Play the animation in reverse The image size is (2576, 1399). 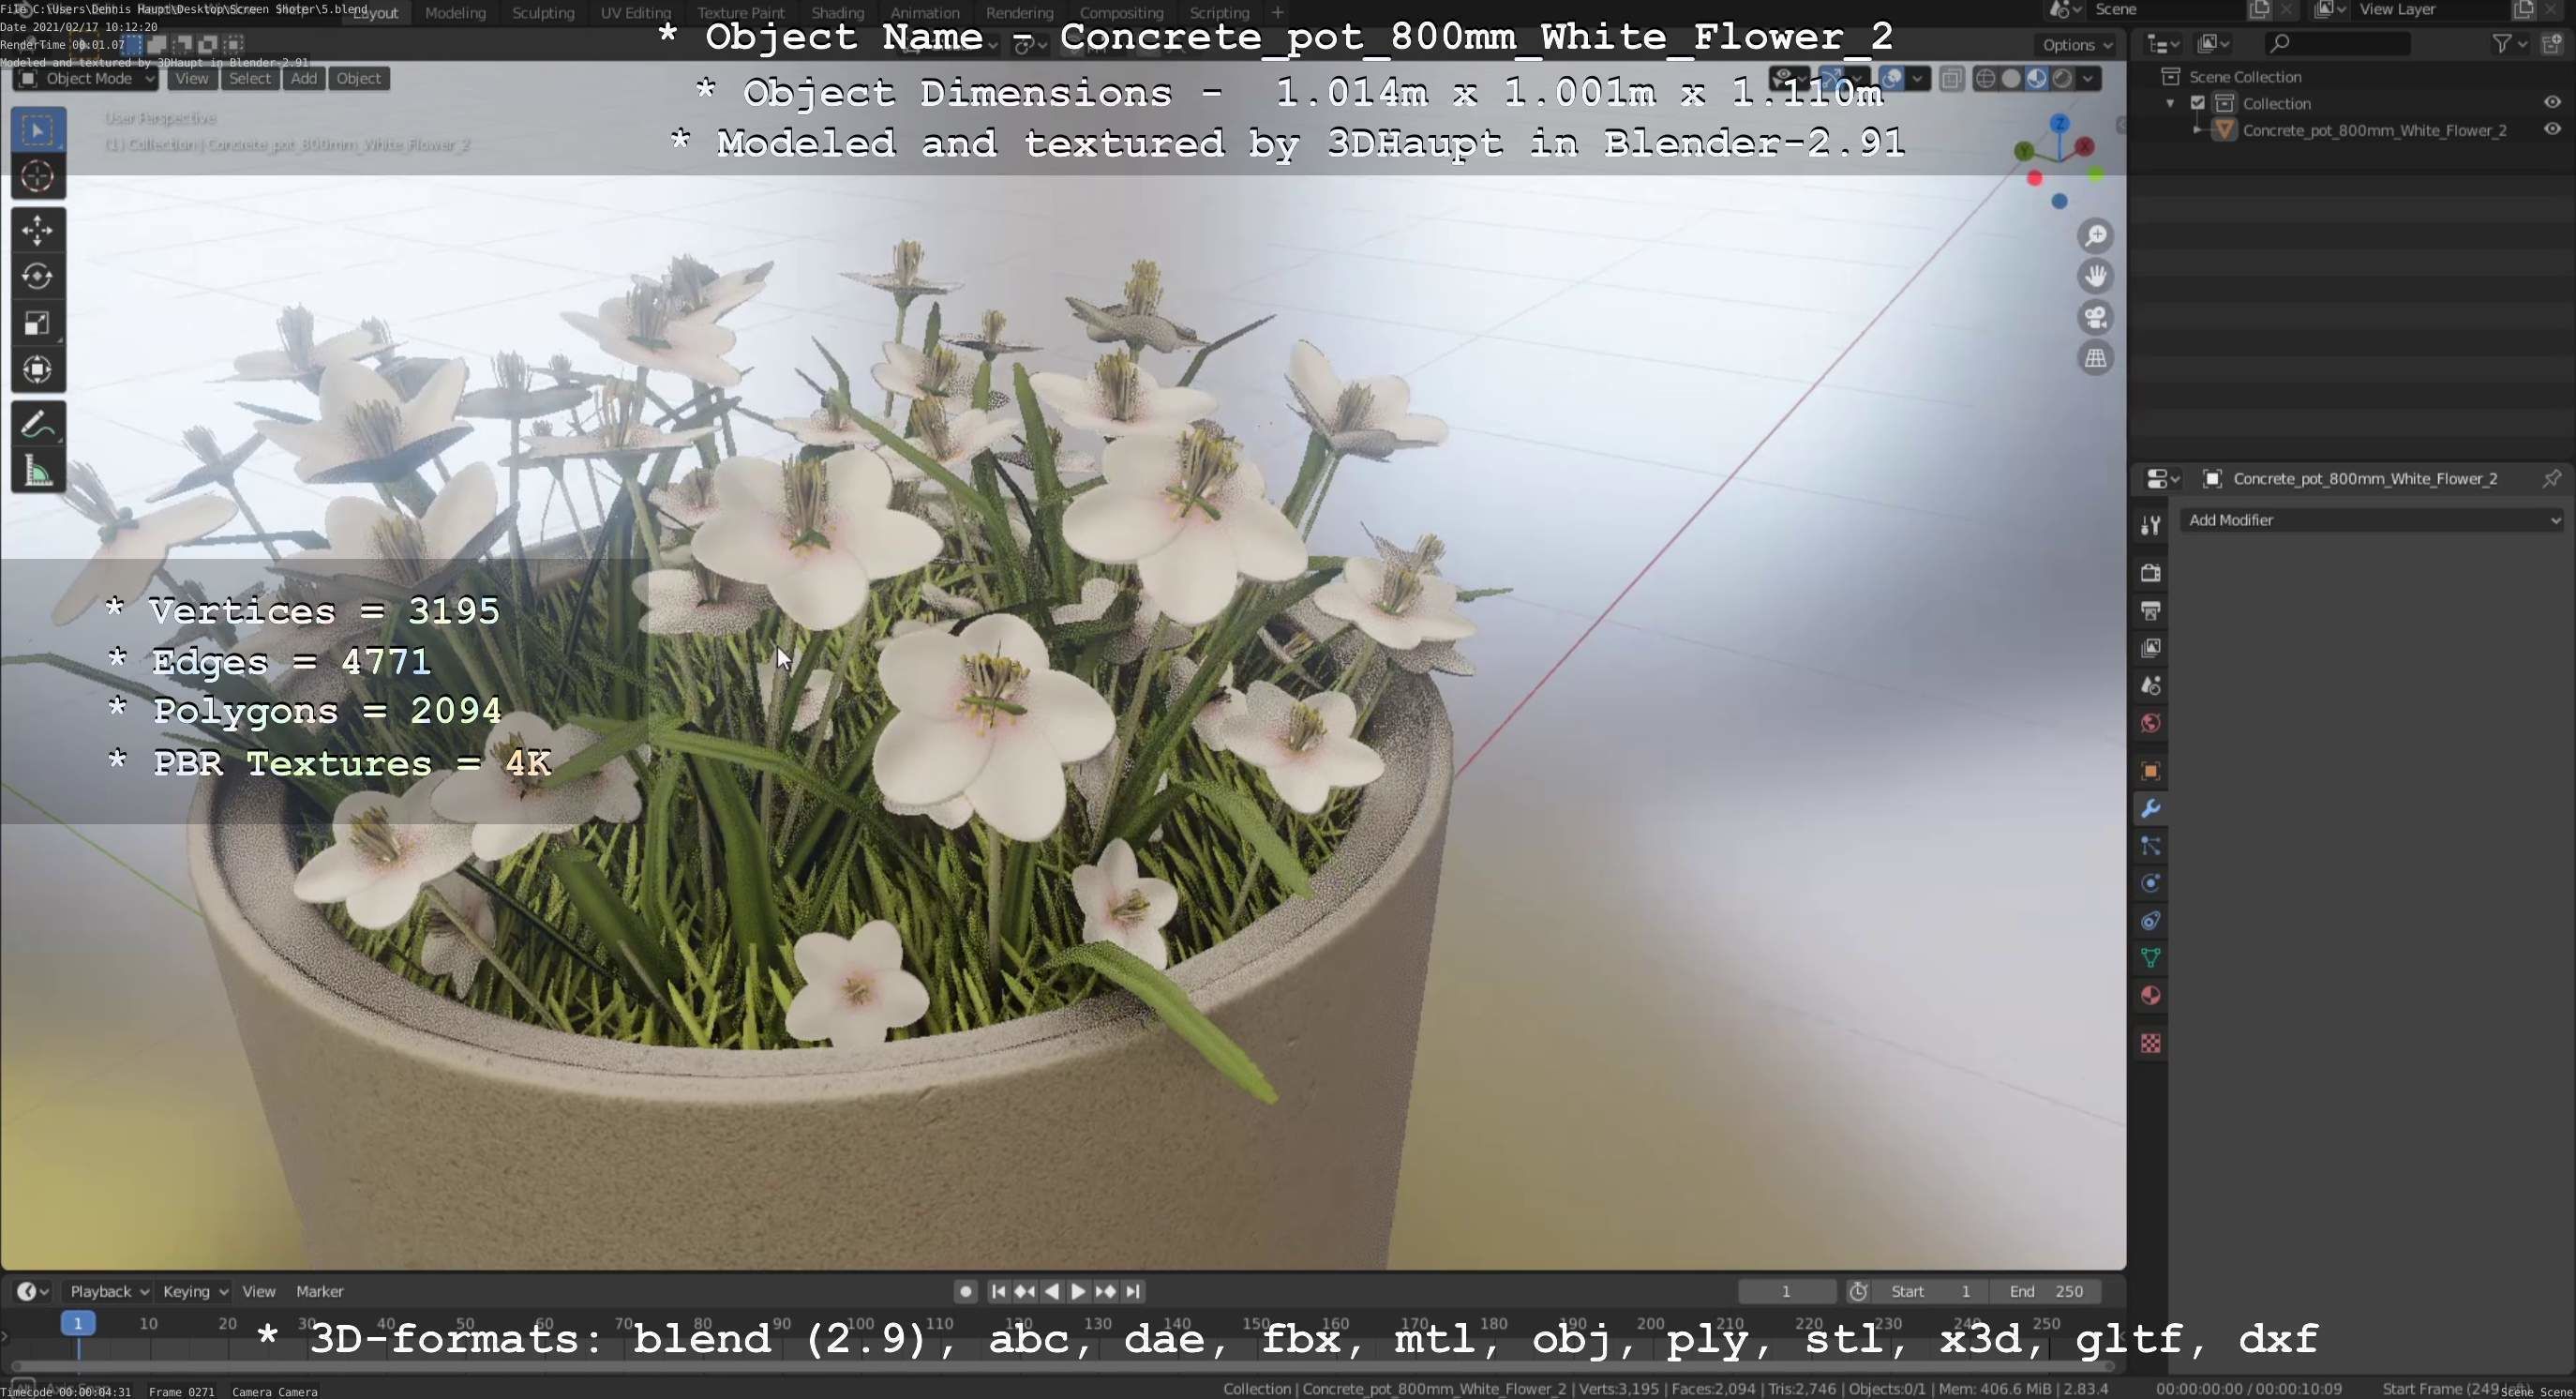tap(1052, 1292)
